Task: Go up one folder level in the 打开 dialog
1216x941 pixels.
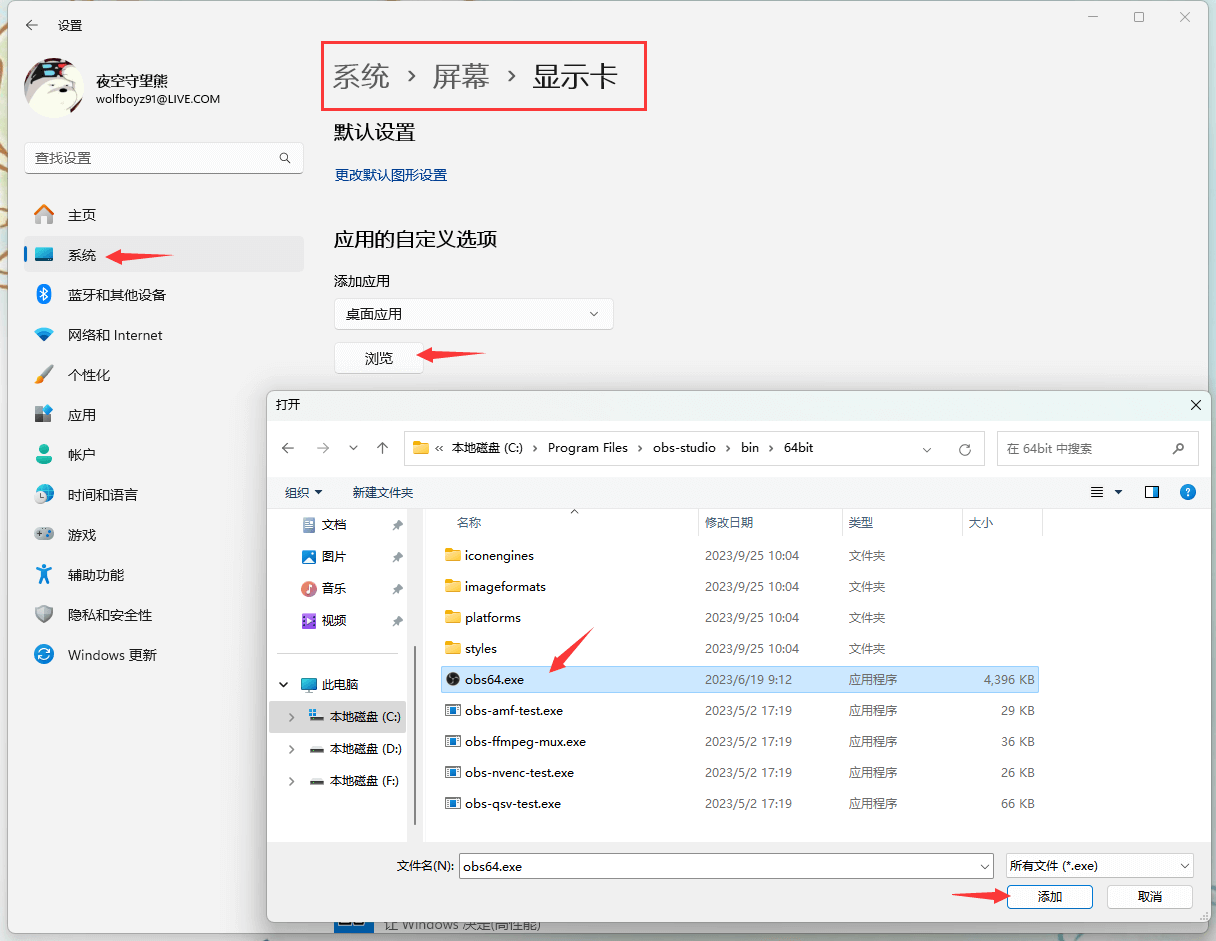Action: pyautogui.click(x=382, y=449)
